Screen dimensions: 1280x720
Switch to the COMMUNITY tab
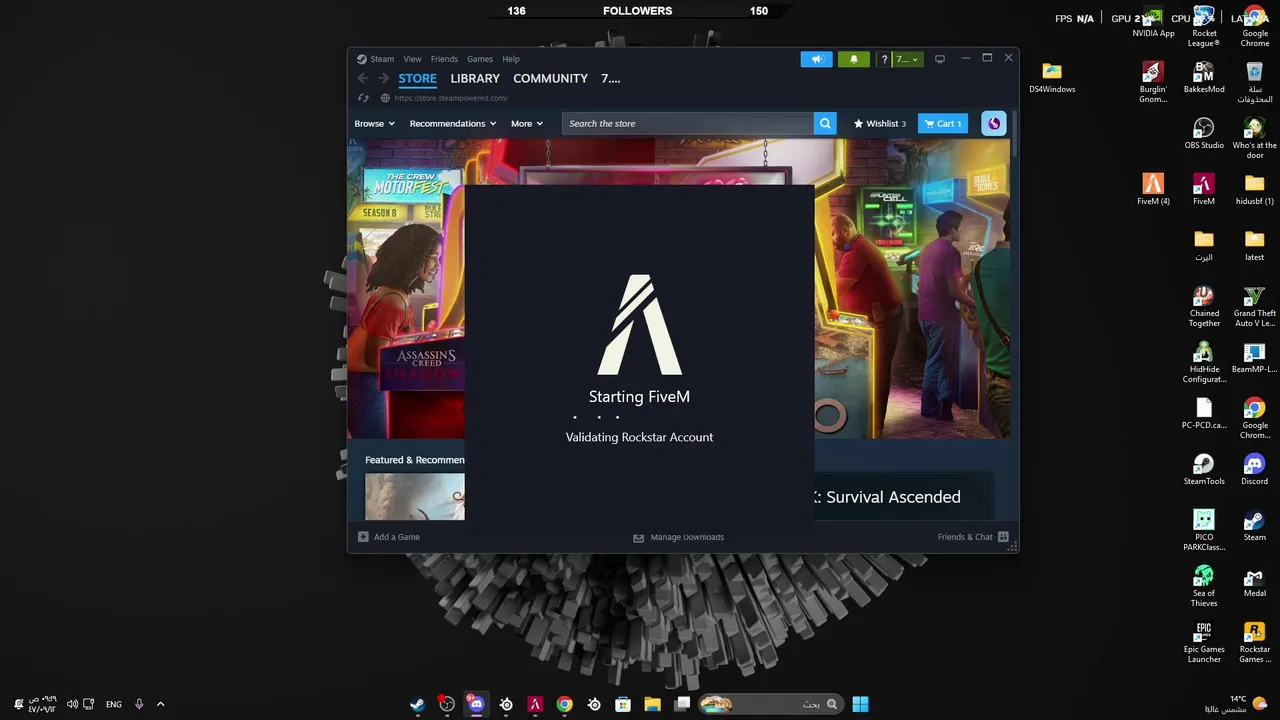coord(550,78)
